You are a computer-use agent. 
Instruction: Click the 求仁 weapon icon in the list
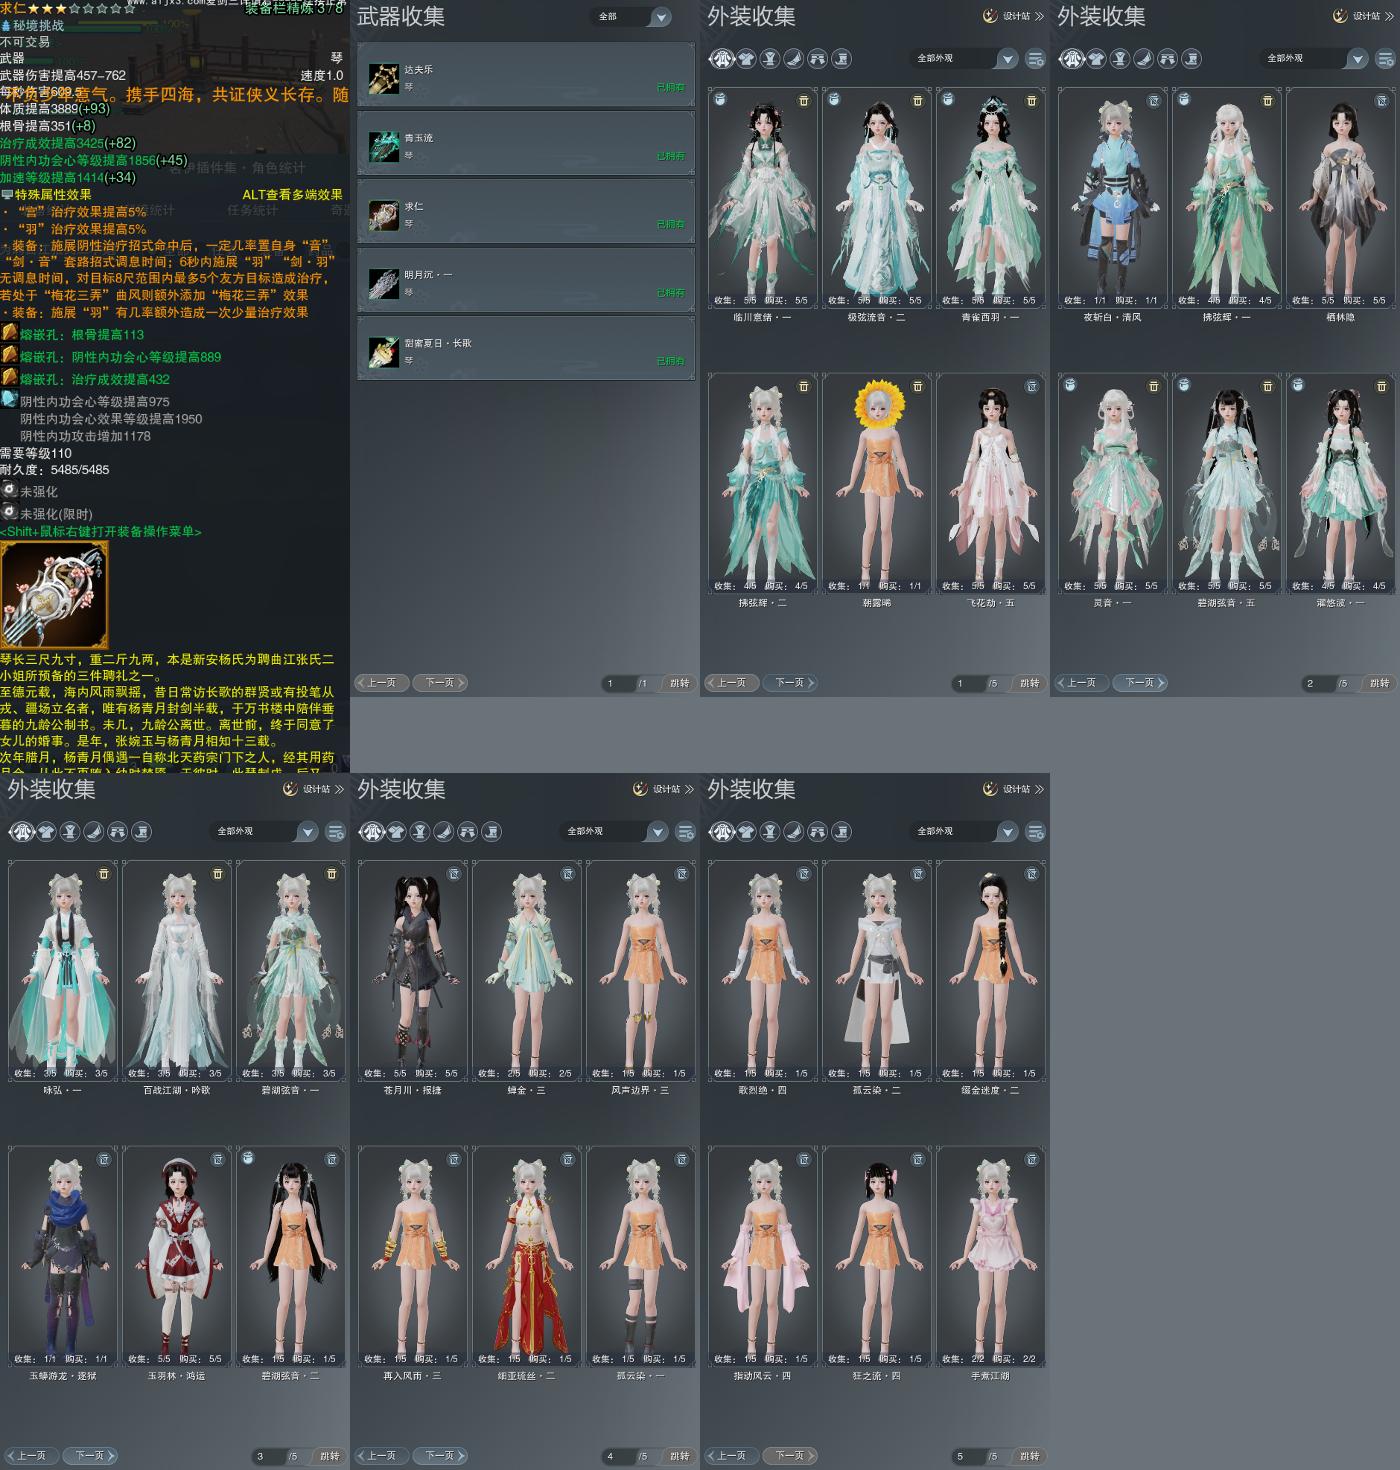383,214
